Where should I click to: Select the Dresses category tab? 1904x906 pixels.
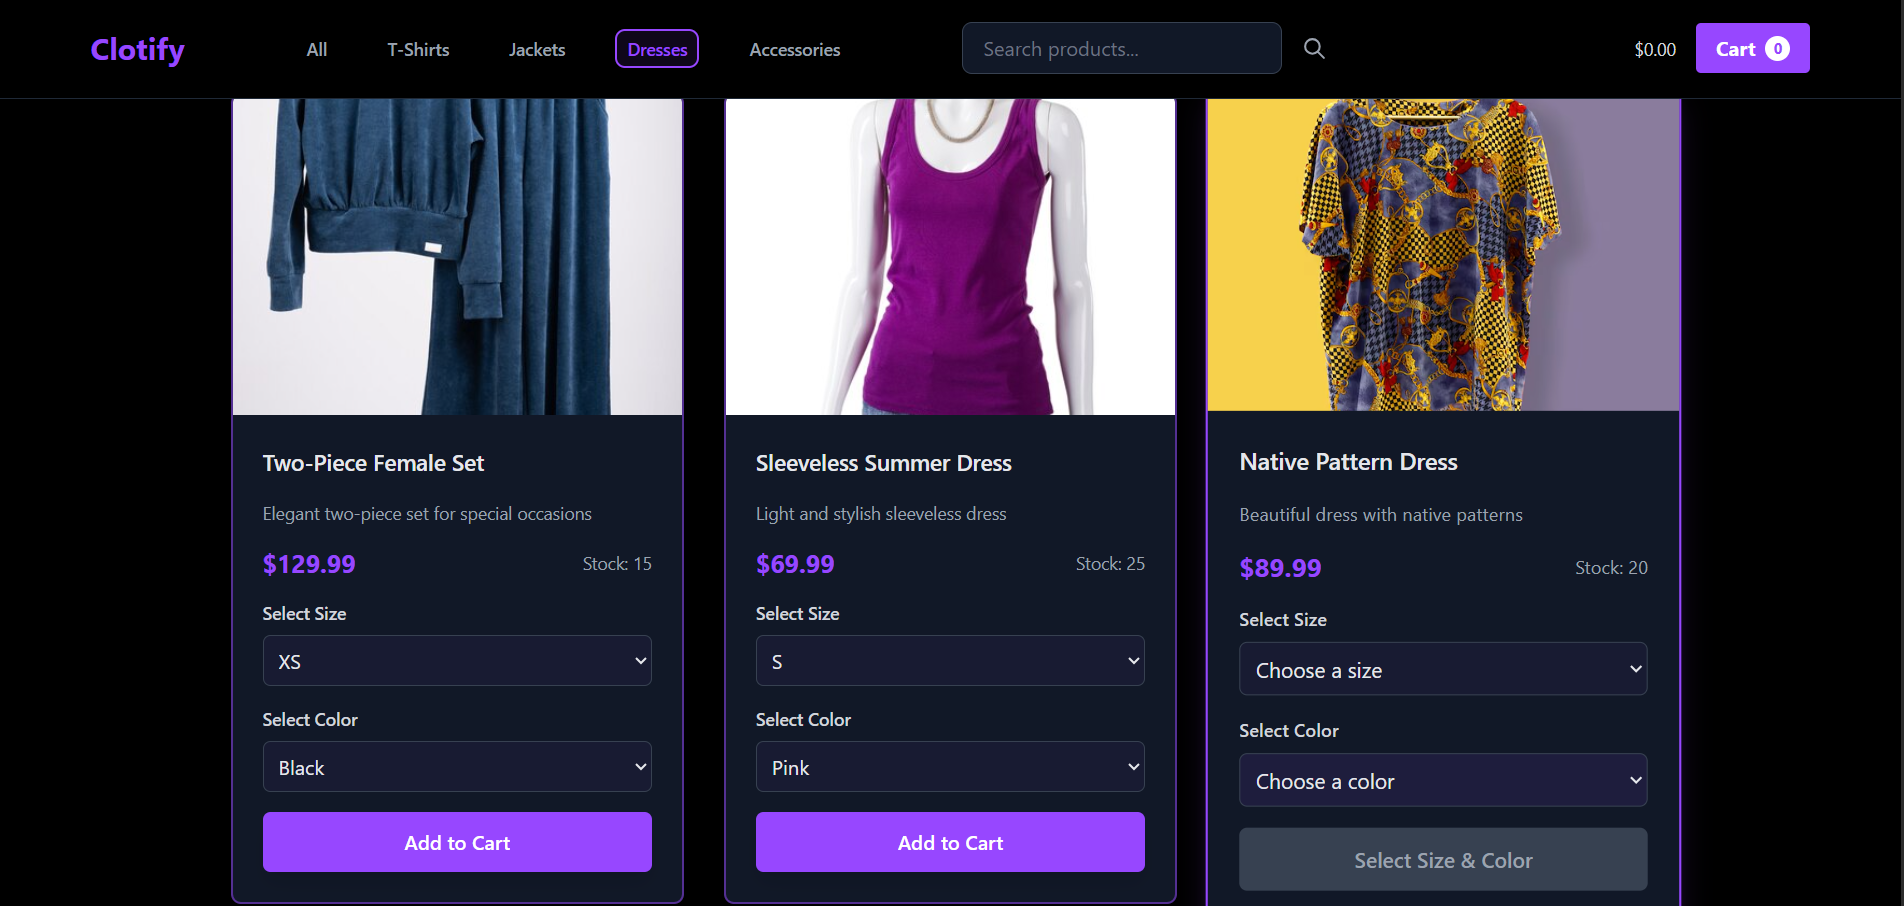tap(657, 49)
